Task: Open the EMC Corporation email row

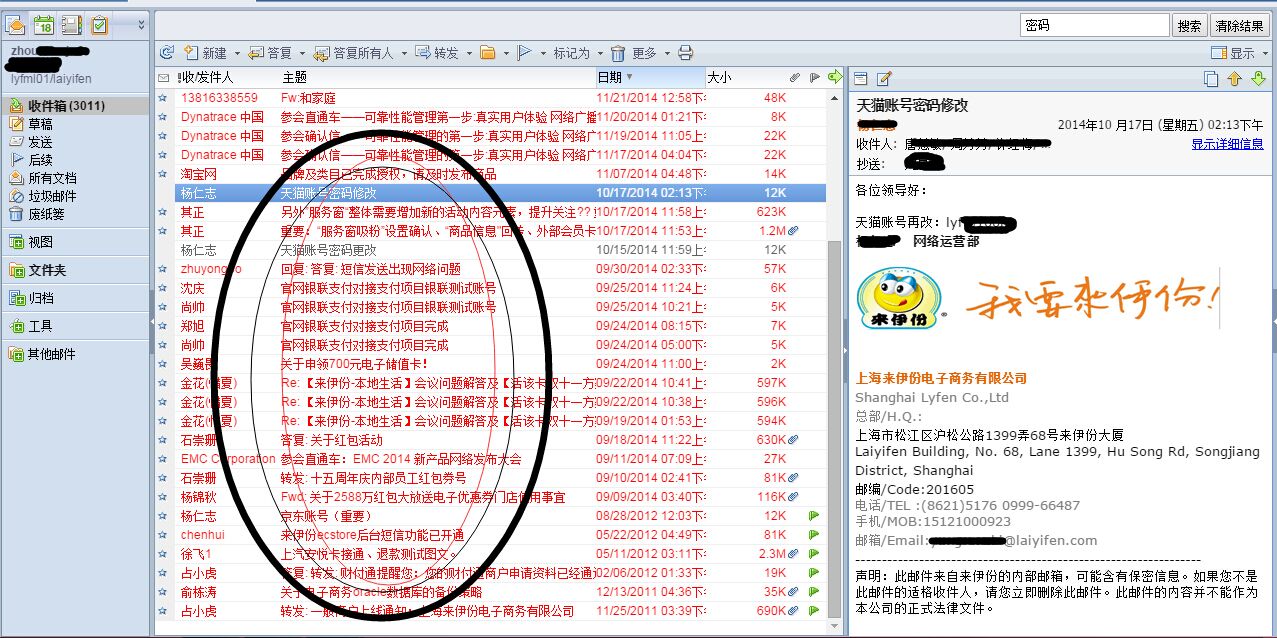Action: (491, 459)
